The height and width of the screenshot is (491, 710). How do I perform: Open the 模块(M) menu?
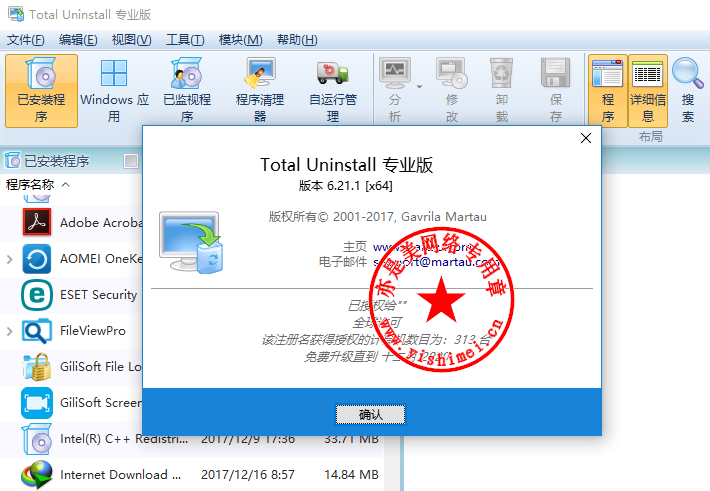point(240,40)
